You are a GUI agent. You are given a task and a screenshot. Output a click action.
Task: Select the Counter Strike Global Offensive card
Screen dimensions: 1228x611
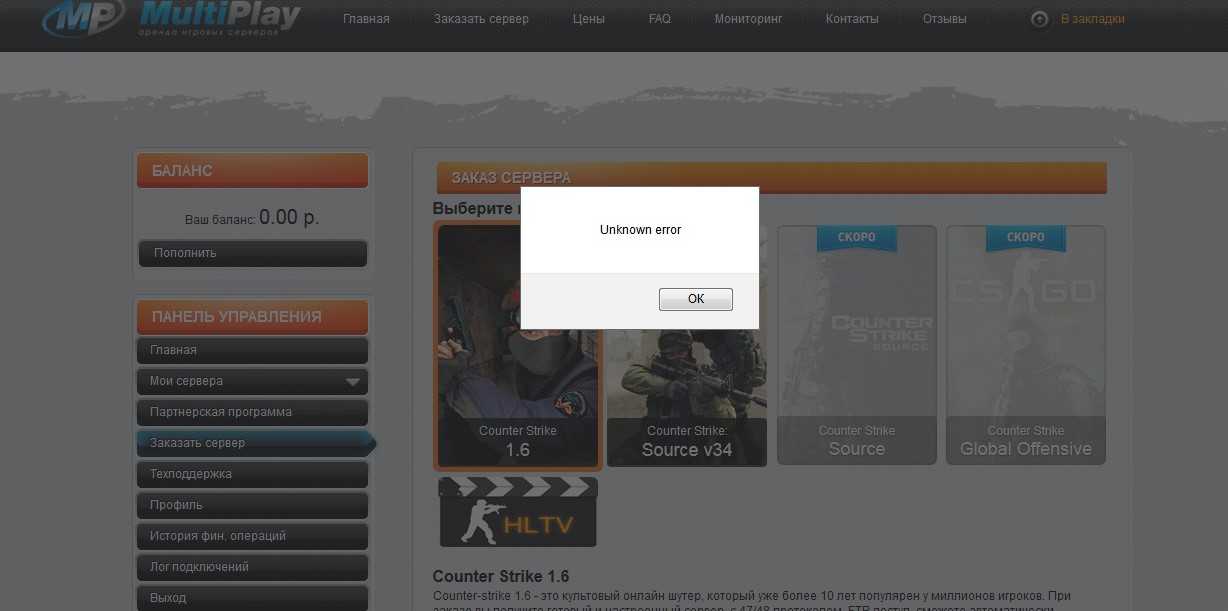[x=1026, y=345]
